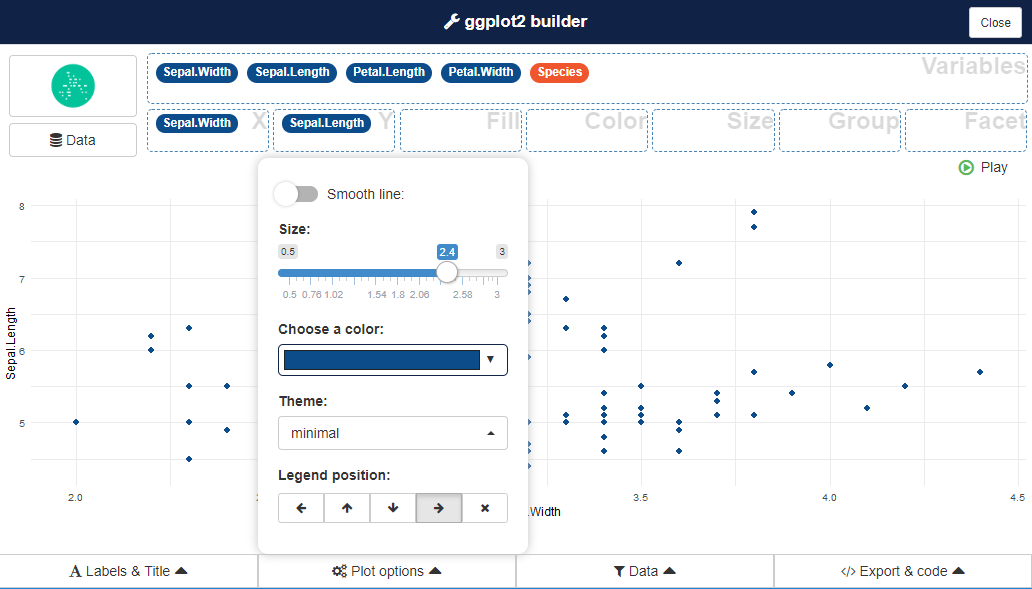Click the 1.54 tick on Size slider
The width and height of the screenshot is (1032, 589).
[377, 295]
